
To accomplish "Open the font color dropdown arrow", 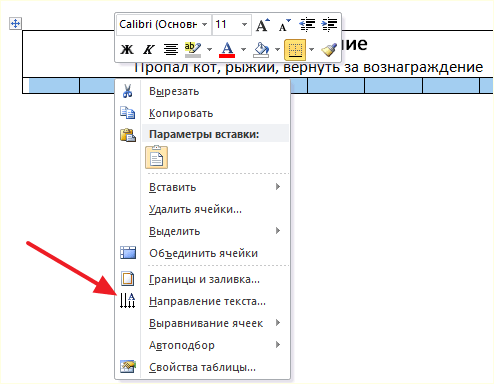I will point(243,49).
